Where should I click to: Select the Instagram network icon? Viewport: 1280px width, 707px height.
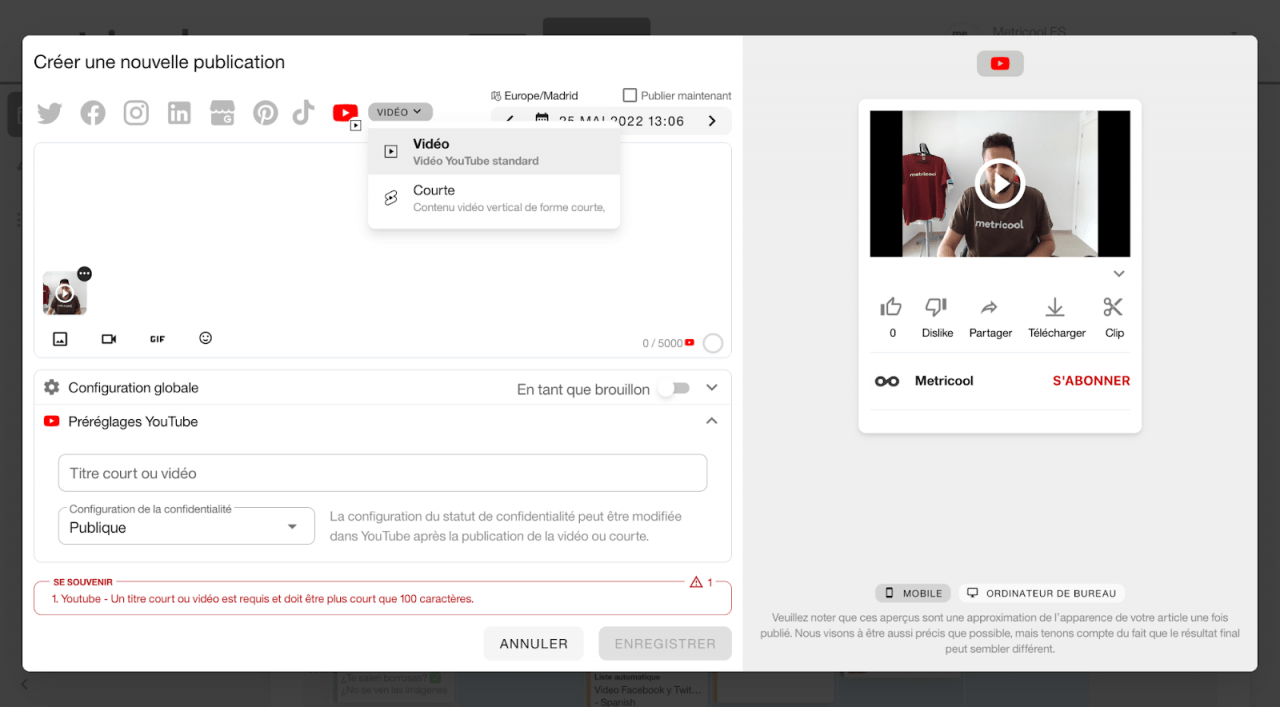pos(136,113)
